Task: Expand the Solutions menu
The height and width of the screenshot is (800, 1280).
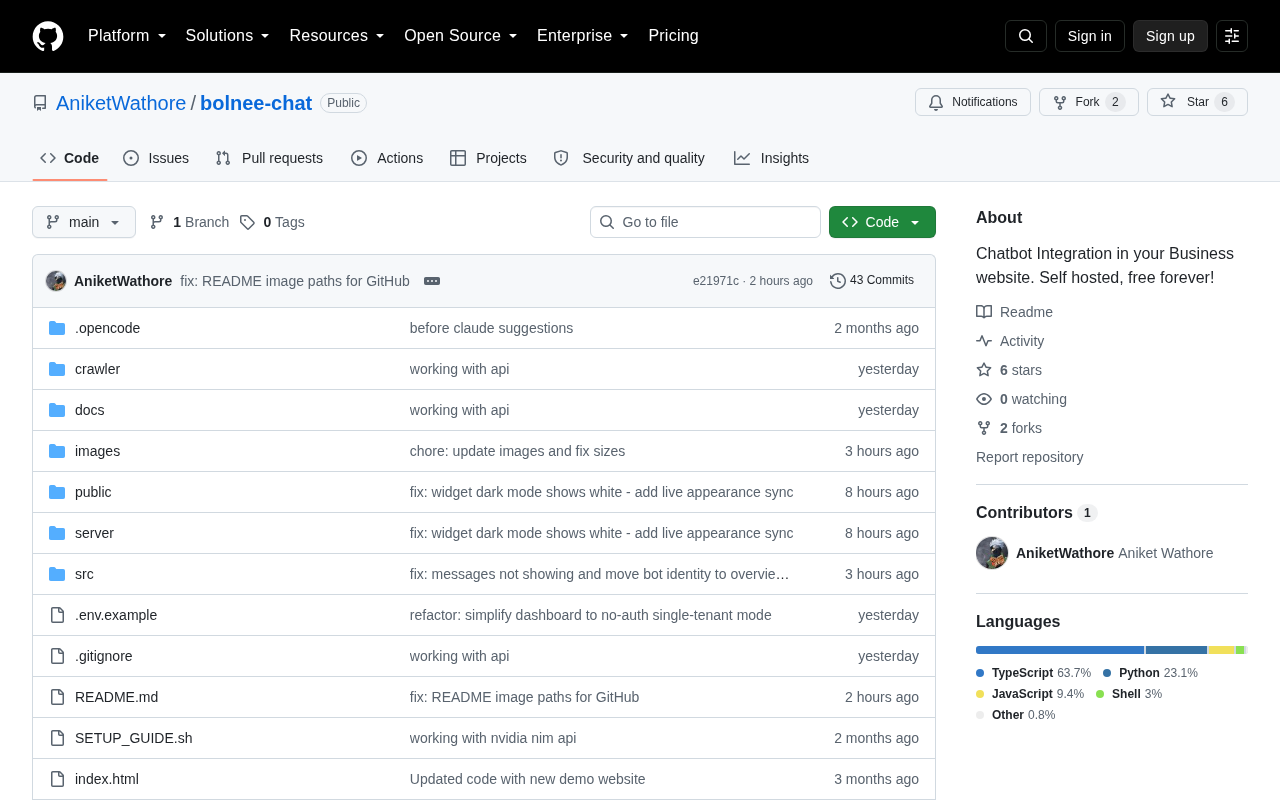Action: click(x=228, y=36)
